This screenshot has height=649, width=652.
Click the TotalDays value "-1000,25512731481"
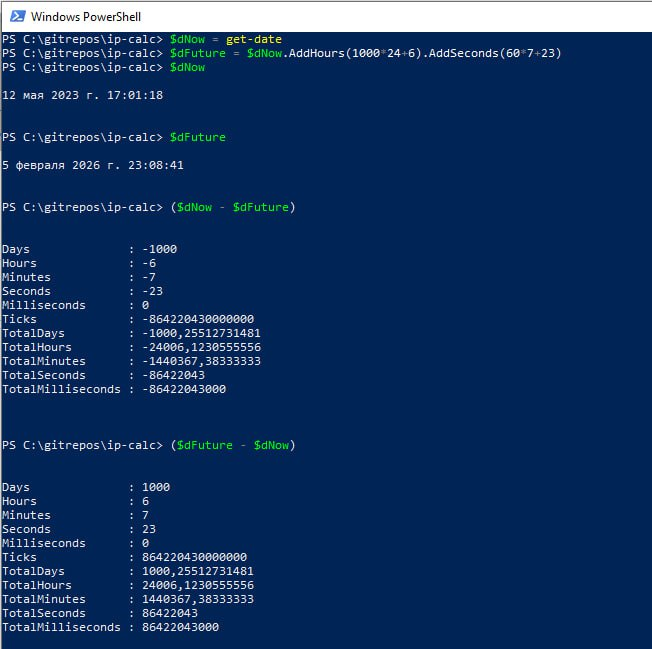pyautogui.click(x=202, y=333)
